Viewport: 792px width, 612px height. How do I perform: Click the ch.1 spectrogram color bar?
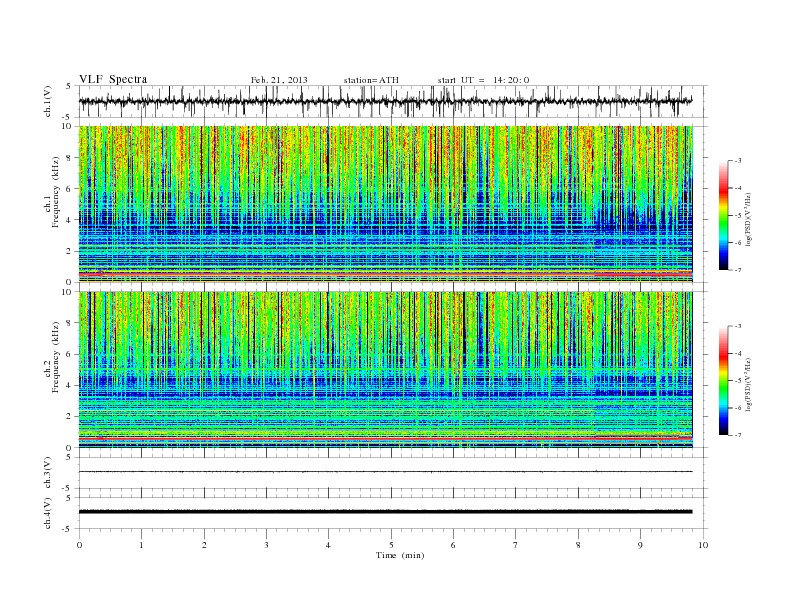tap(723, 216)
